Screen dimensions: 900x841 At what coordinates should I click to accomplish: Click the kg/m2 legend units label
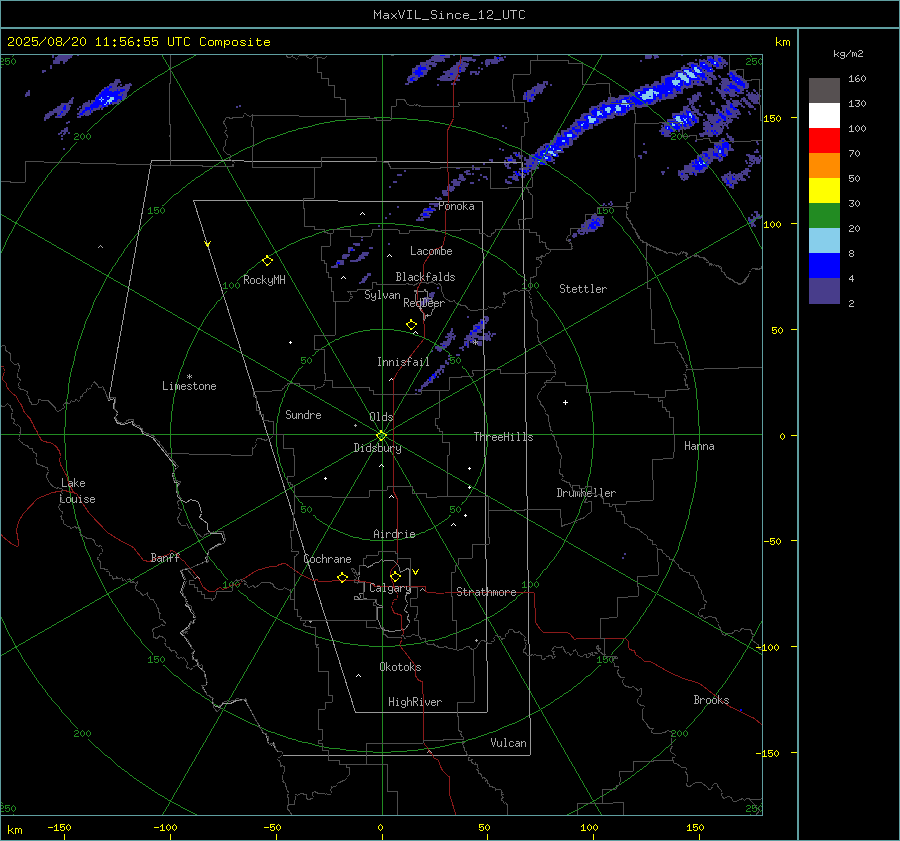848,53
